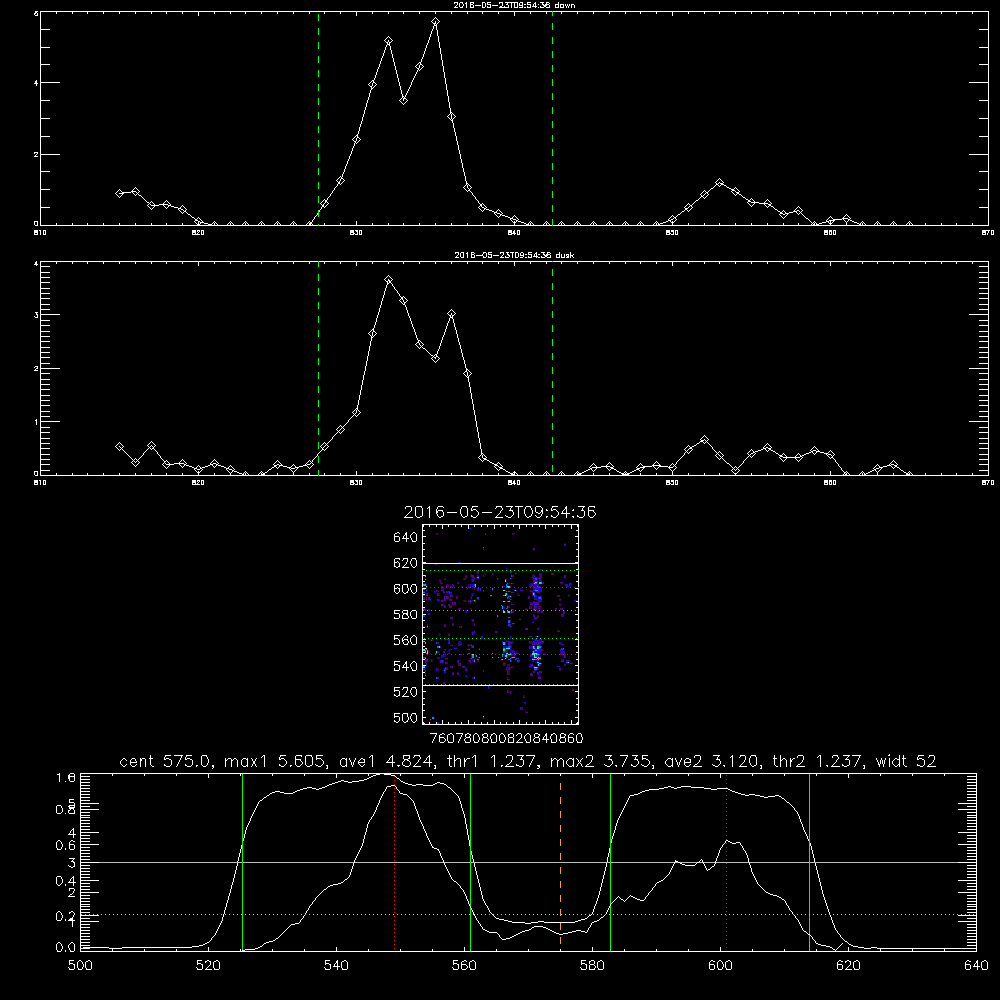Click the y-axis label 520 beside the spectrogram

click(406, 692)
